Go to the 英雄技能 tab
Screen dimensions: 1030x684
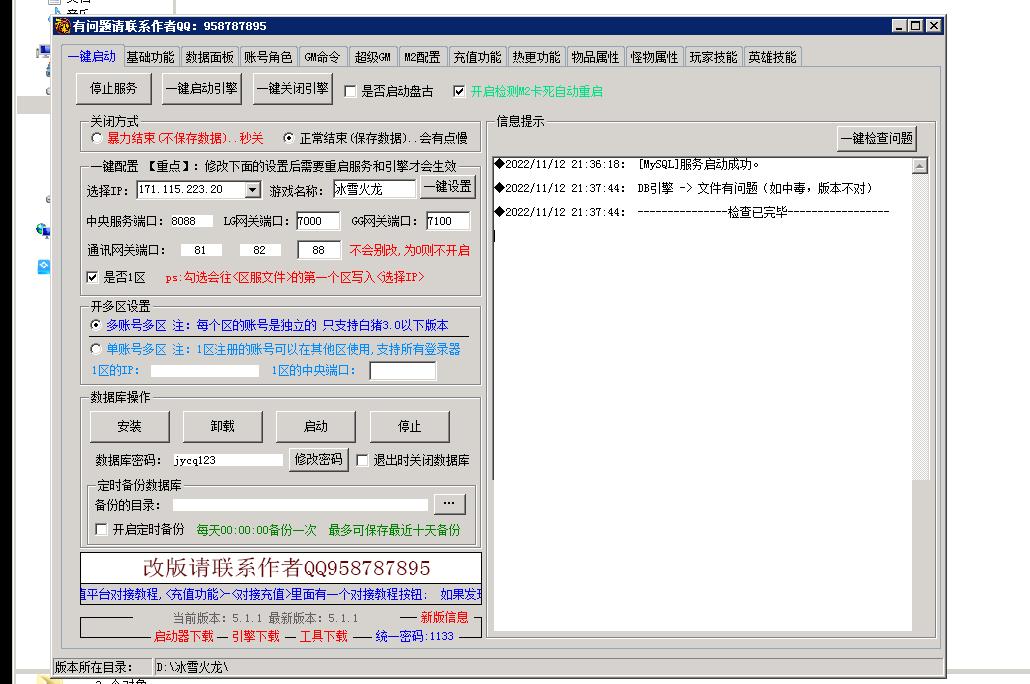[x=772, y=57]
